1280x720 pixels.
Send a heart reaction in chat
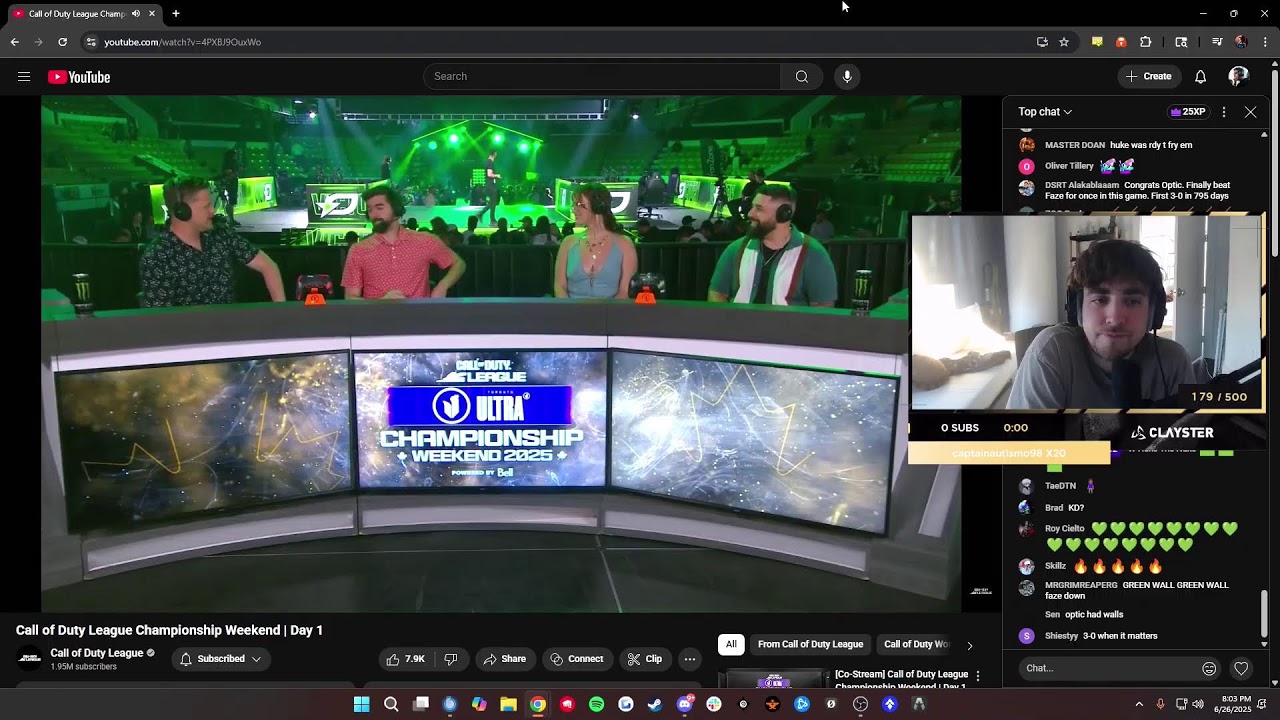pyautogui.click(x=1241, y=668)
